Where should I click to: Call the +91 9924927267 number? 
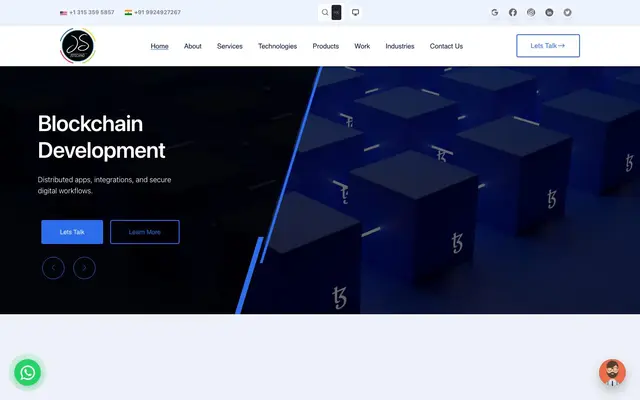click(158, 13)
